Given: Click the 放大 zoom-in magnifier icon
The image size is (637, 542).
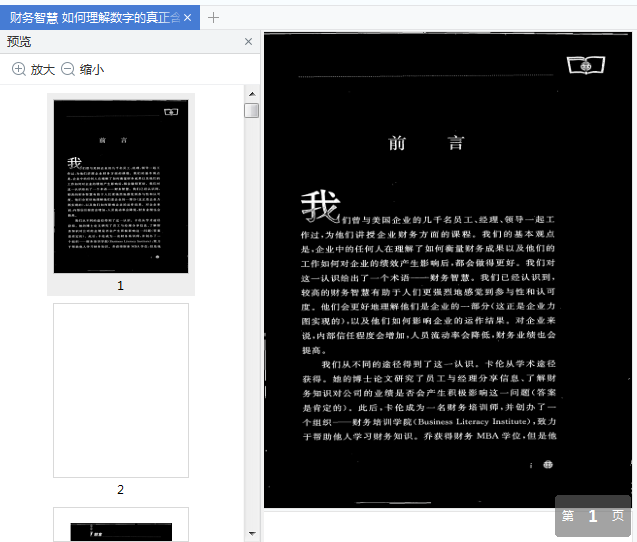Looking at the screenshot, I should click(x=19, y=69).
